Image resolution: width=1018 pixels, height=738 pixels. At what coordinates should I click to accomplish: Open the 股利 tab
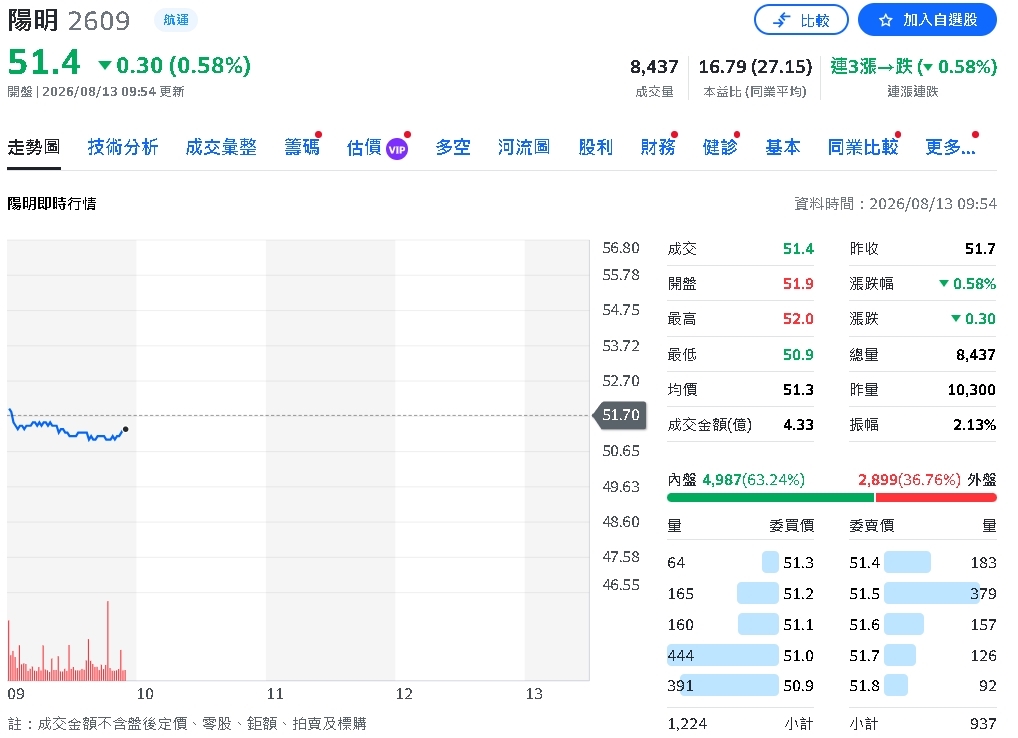[x=595, y=147]
